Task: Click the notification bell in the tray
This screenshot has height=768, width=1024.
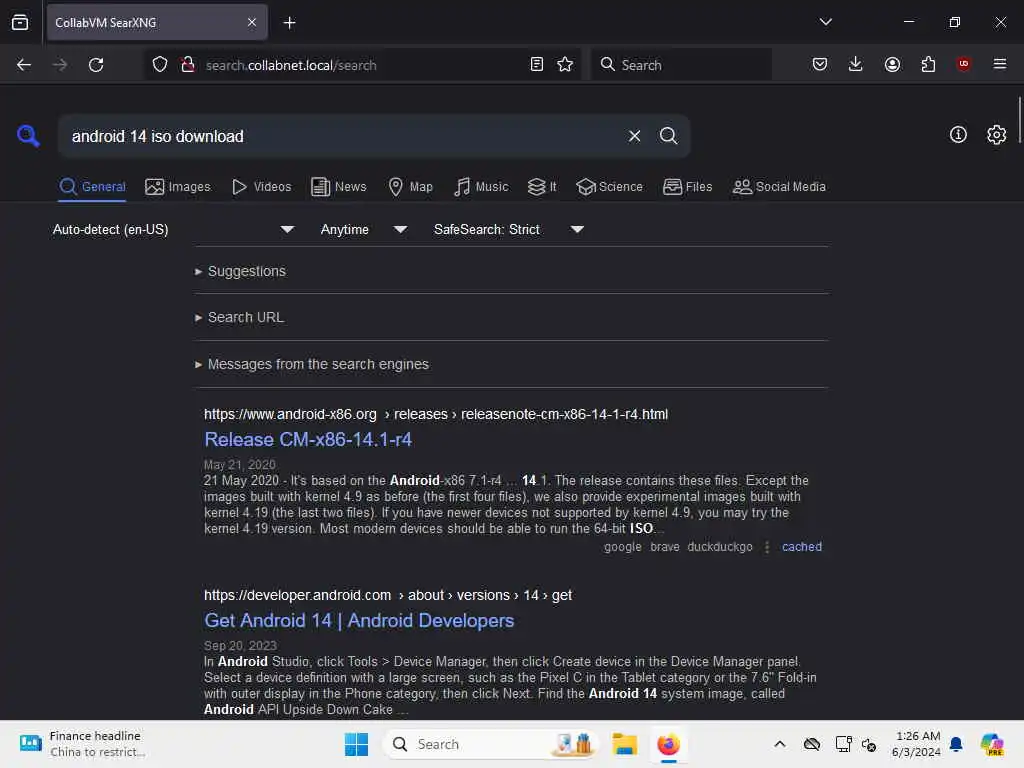Action: click(955, 744)
